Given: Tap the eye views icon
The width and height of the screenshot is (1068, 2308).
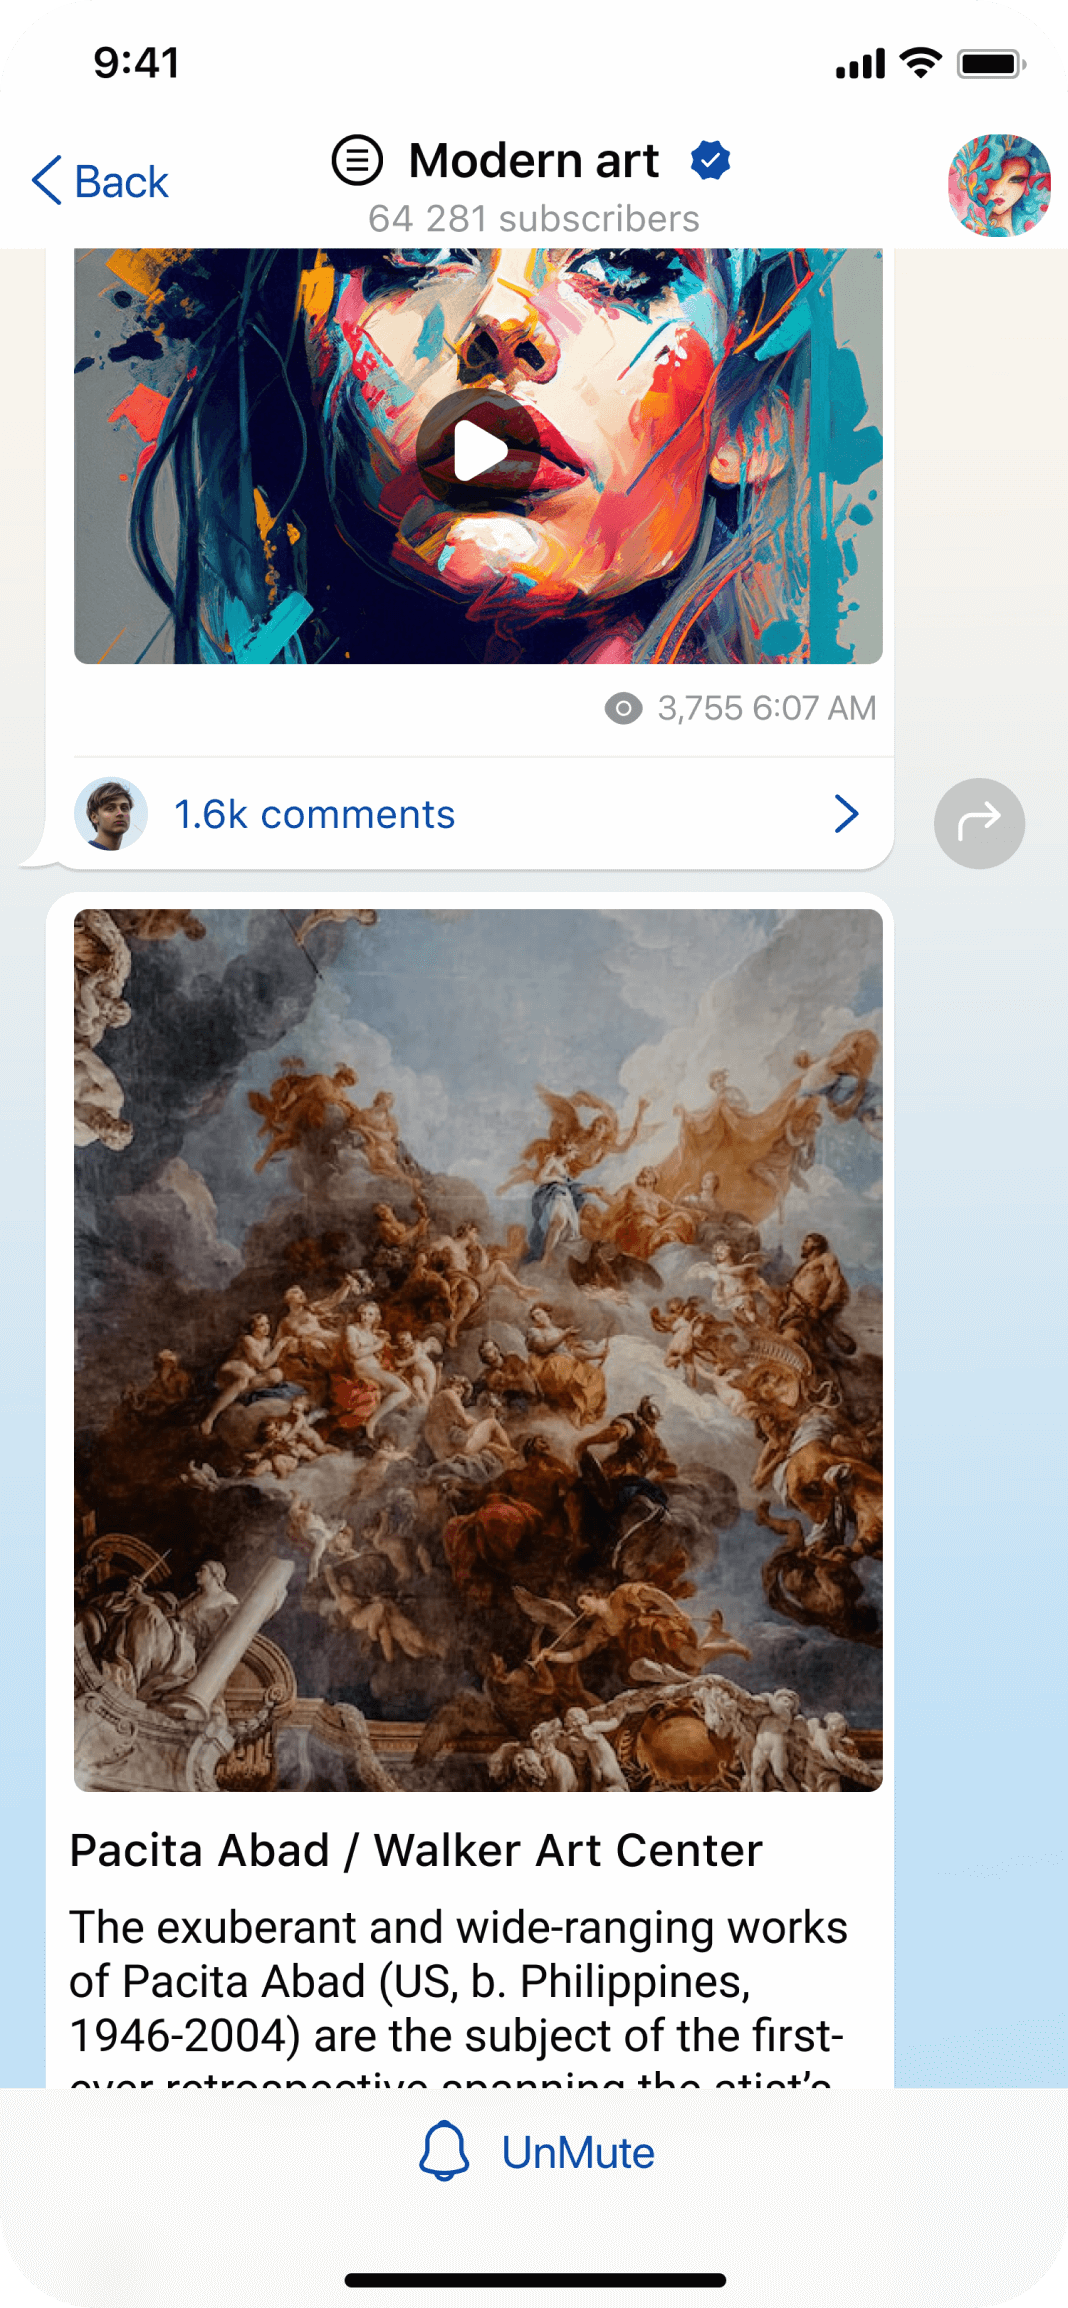Looking at the screenshot, I should click(x=623, y=709).
